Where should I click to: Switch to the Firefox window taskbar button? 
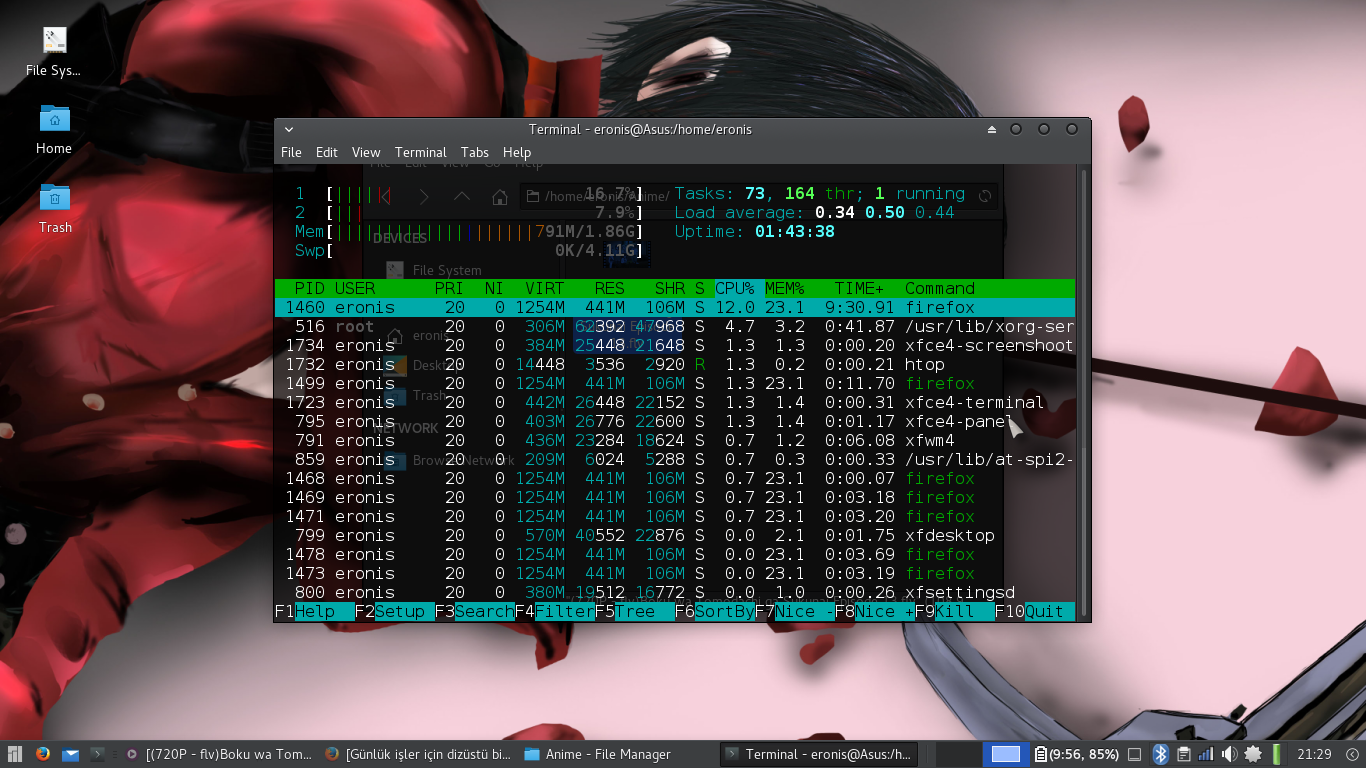click(x=419, y=754)
